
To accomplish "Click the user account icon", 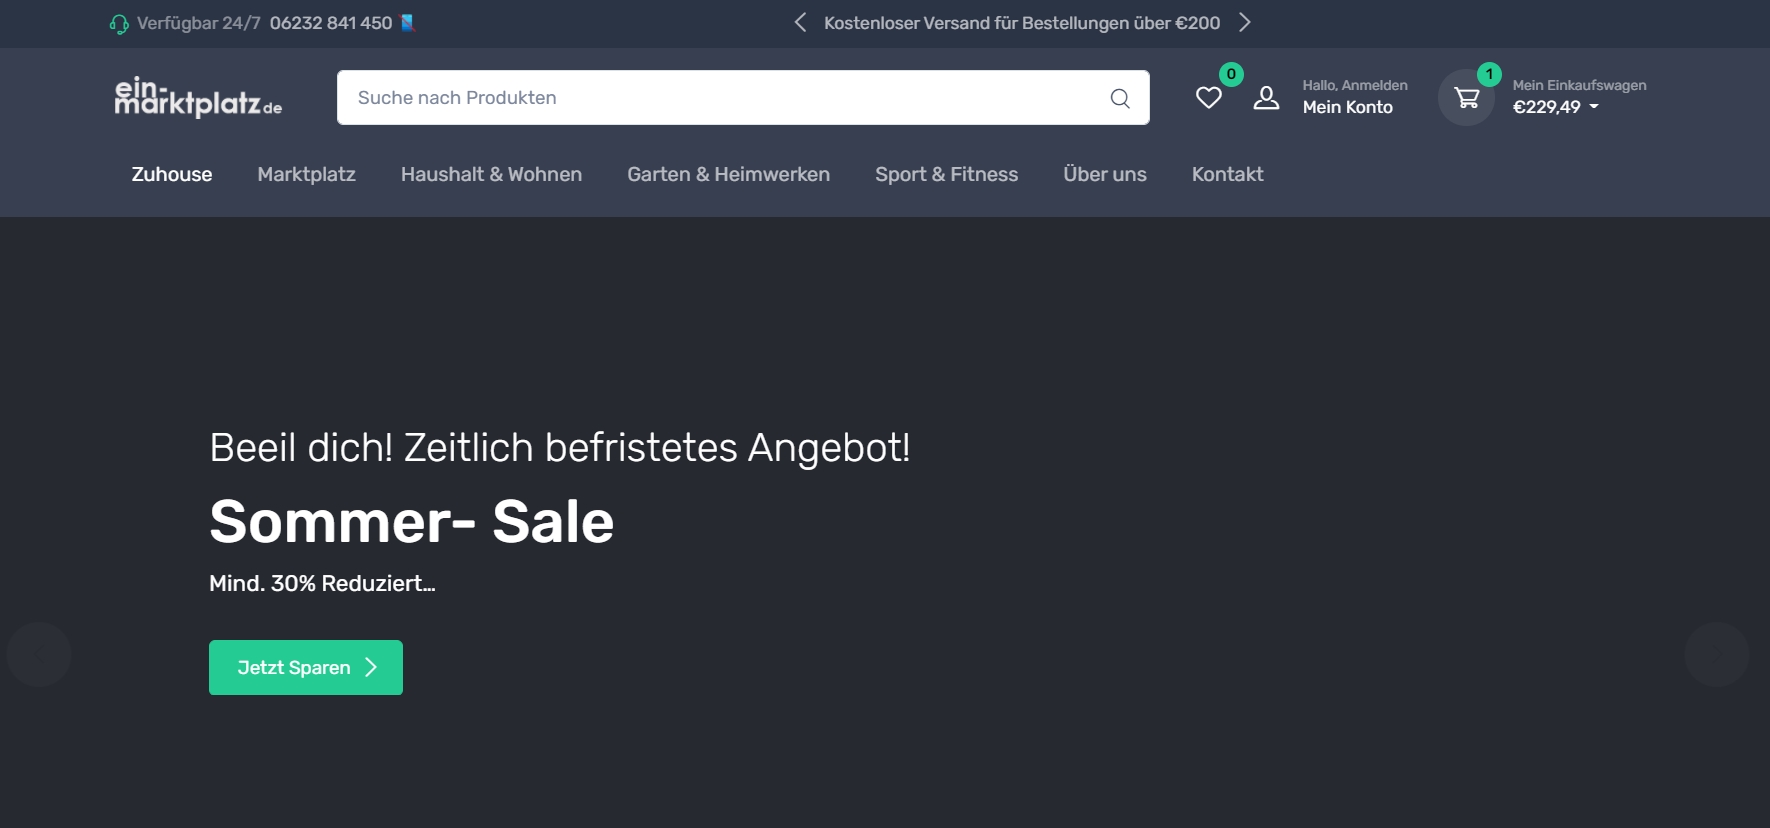I will [x=1266, y=97].
